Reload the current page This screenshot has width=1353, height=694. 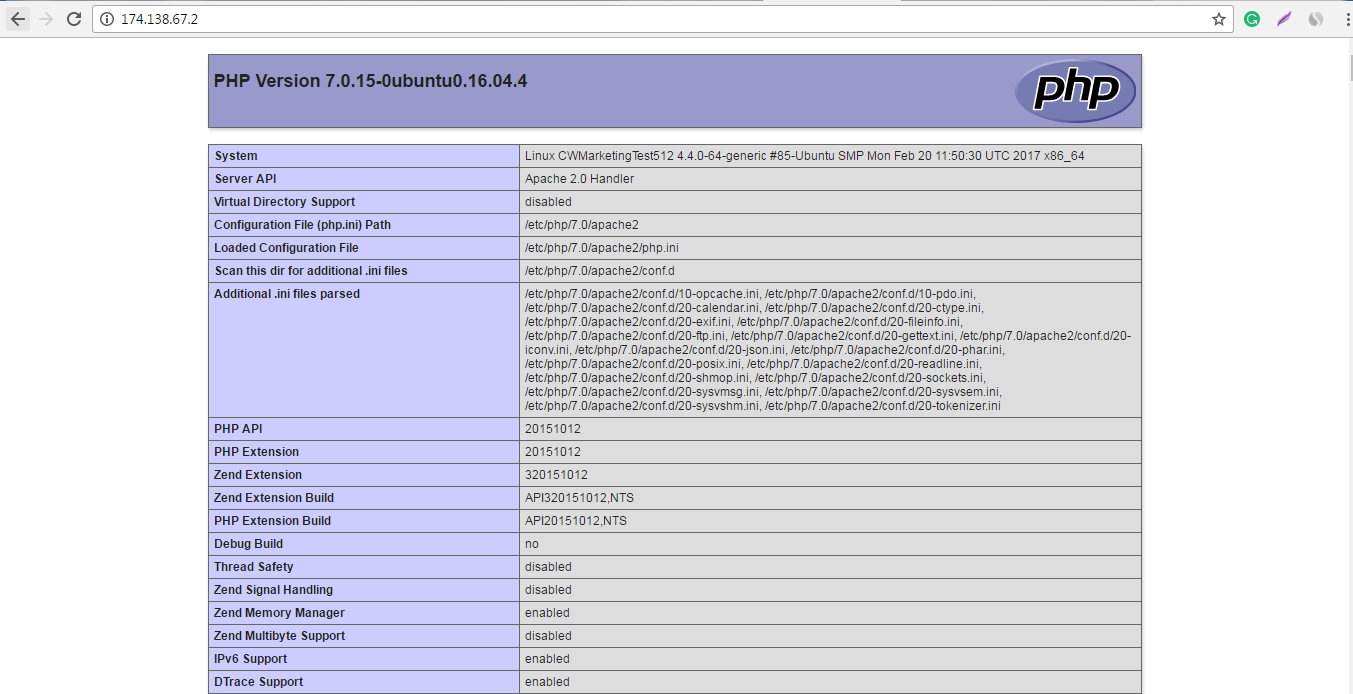tap(74, 19)
